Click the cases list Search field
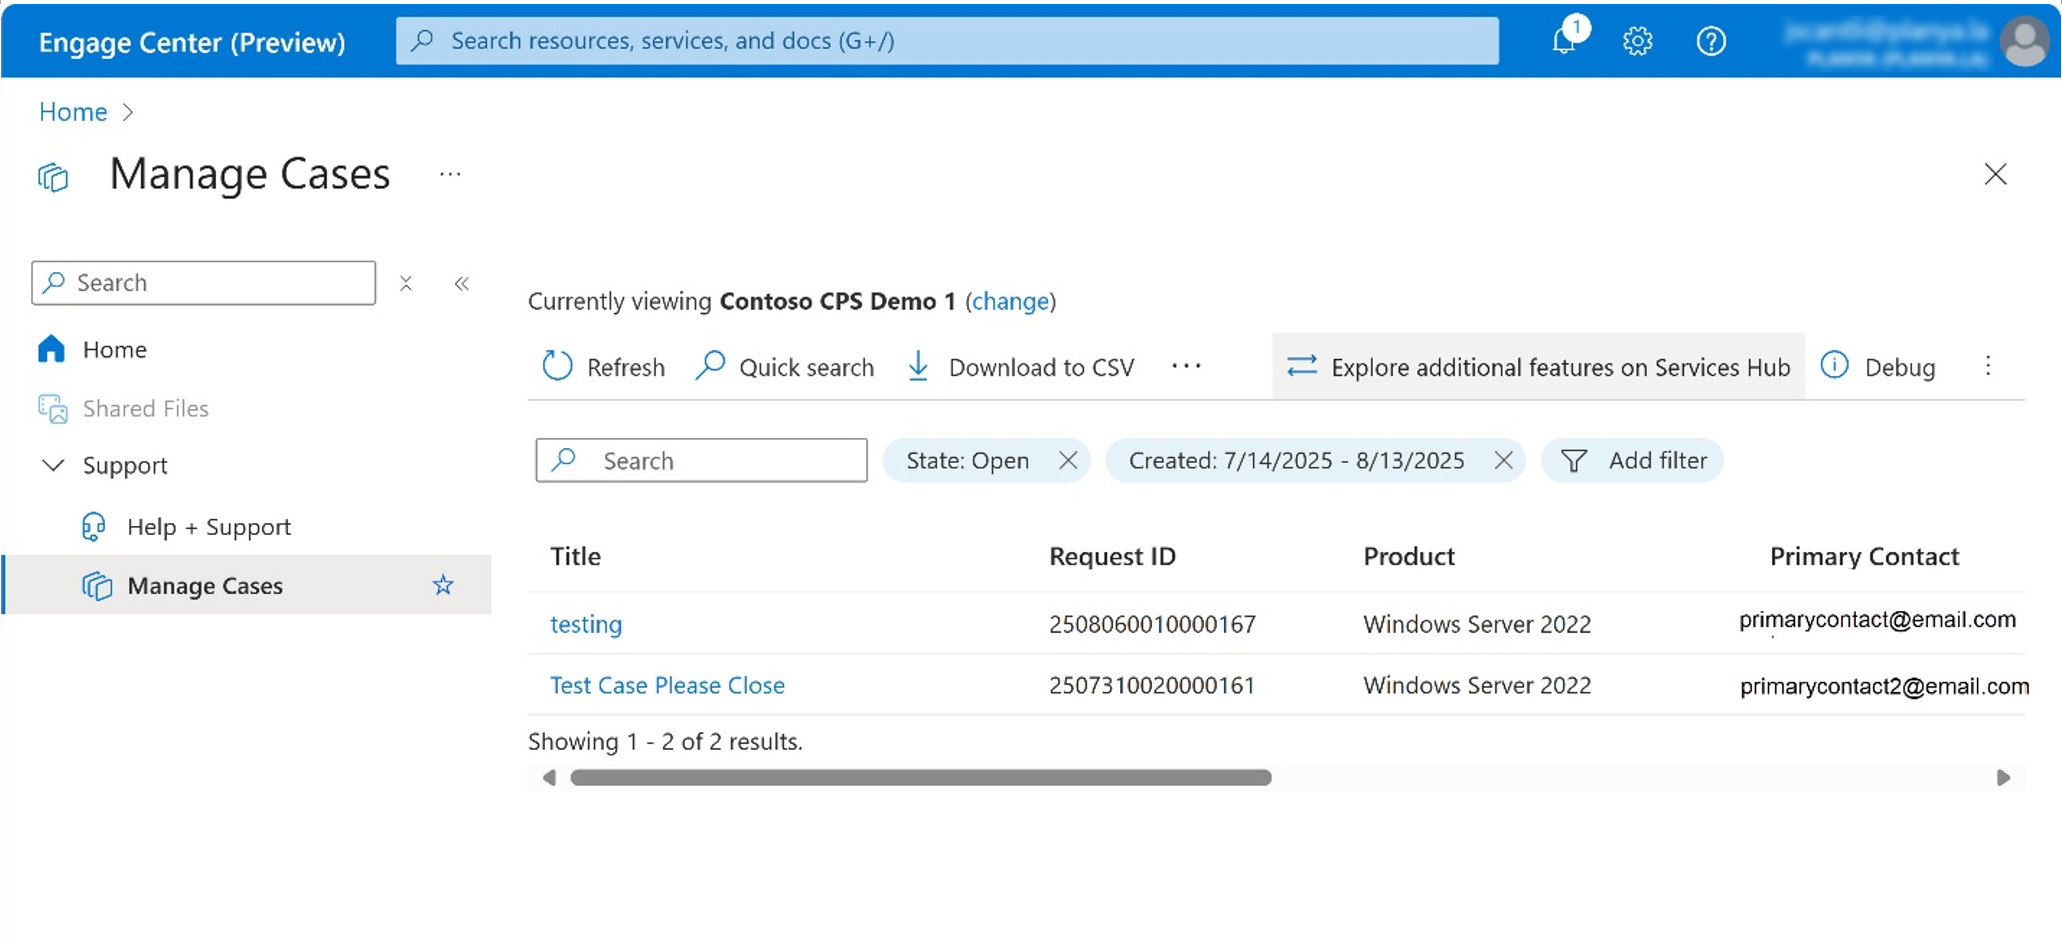 click(701, 460)
